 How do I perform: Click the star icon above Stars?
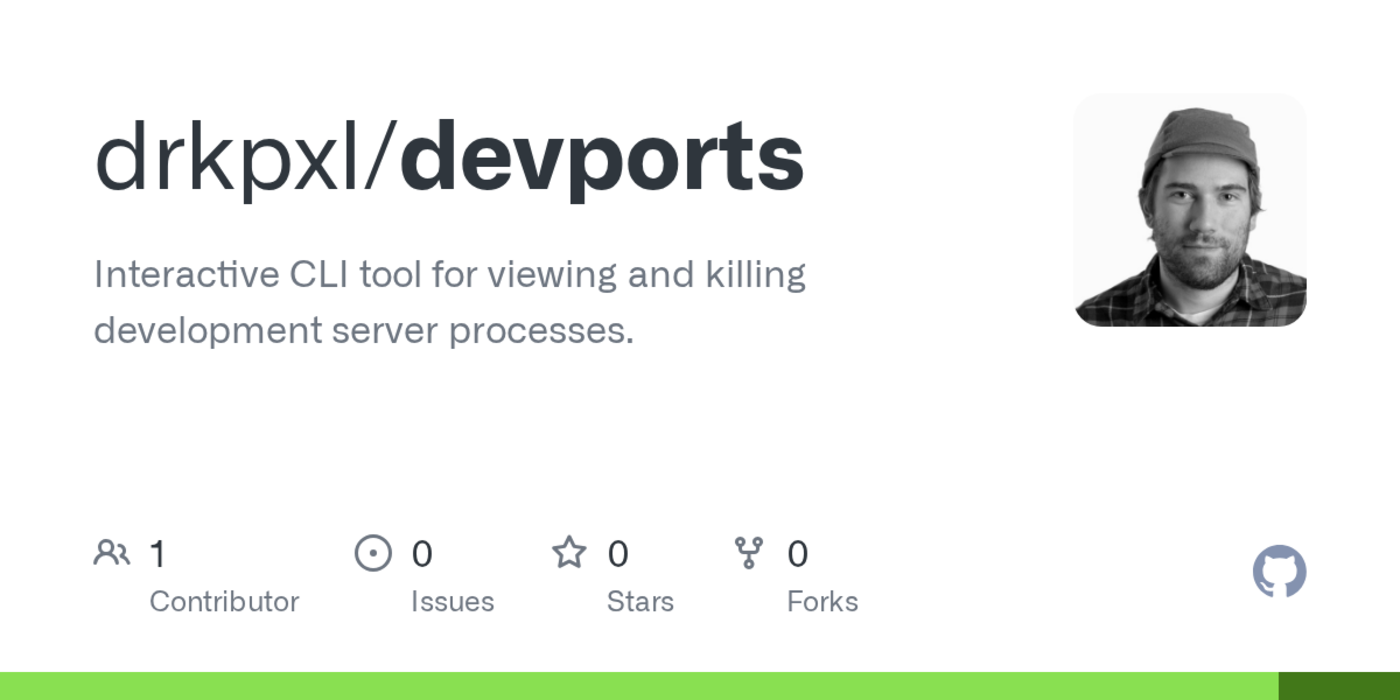(x=569, y=552)
